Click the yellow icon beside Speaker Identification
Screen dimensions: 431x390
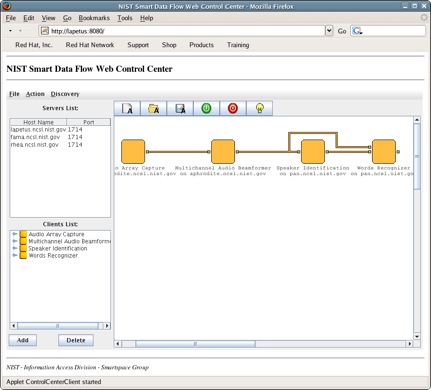23,248
